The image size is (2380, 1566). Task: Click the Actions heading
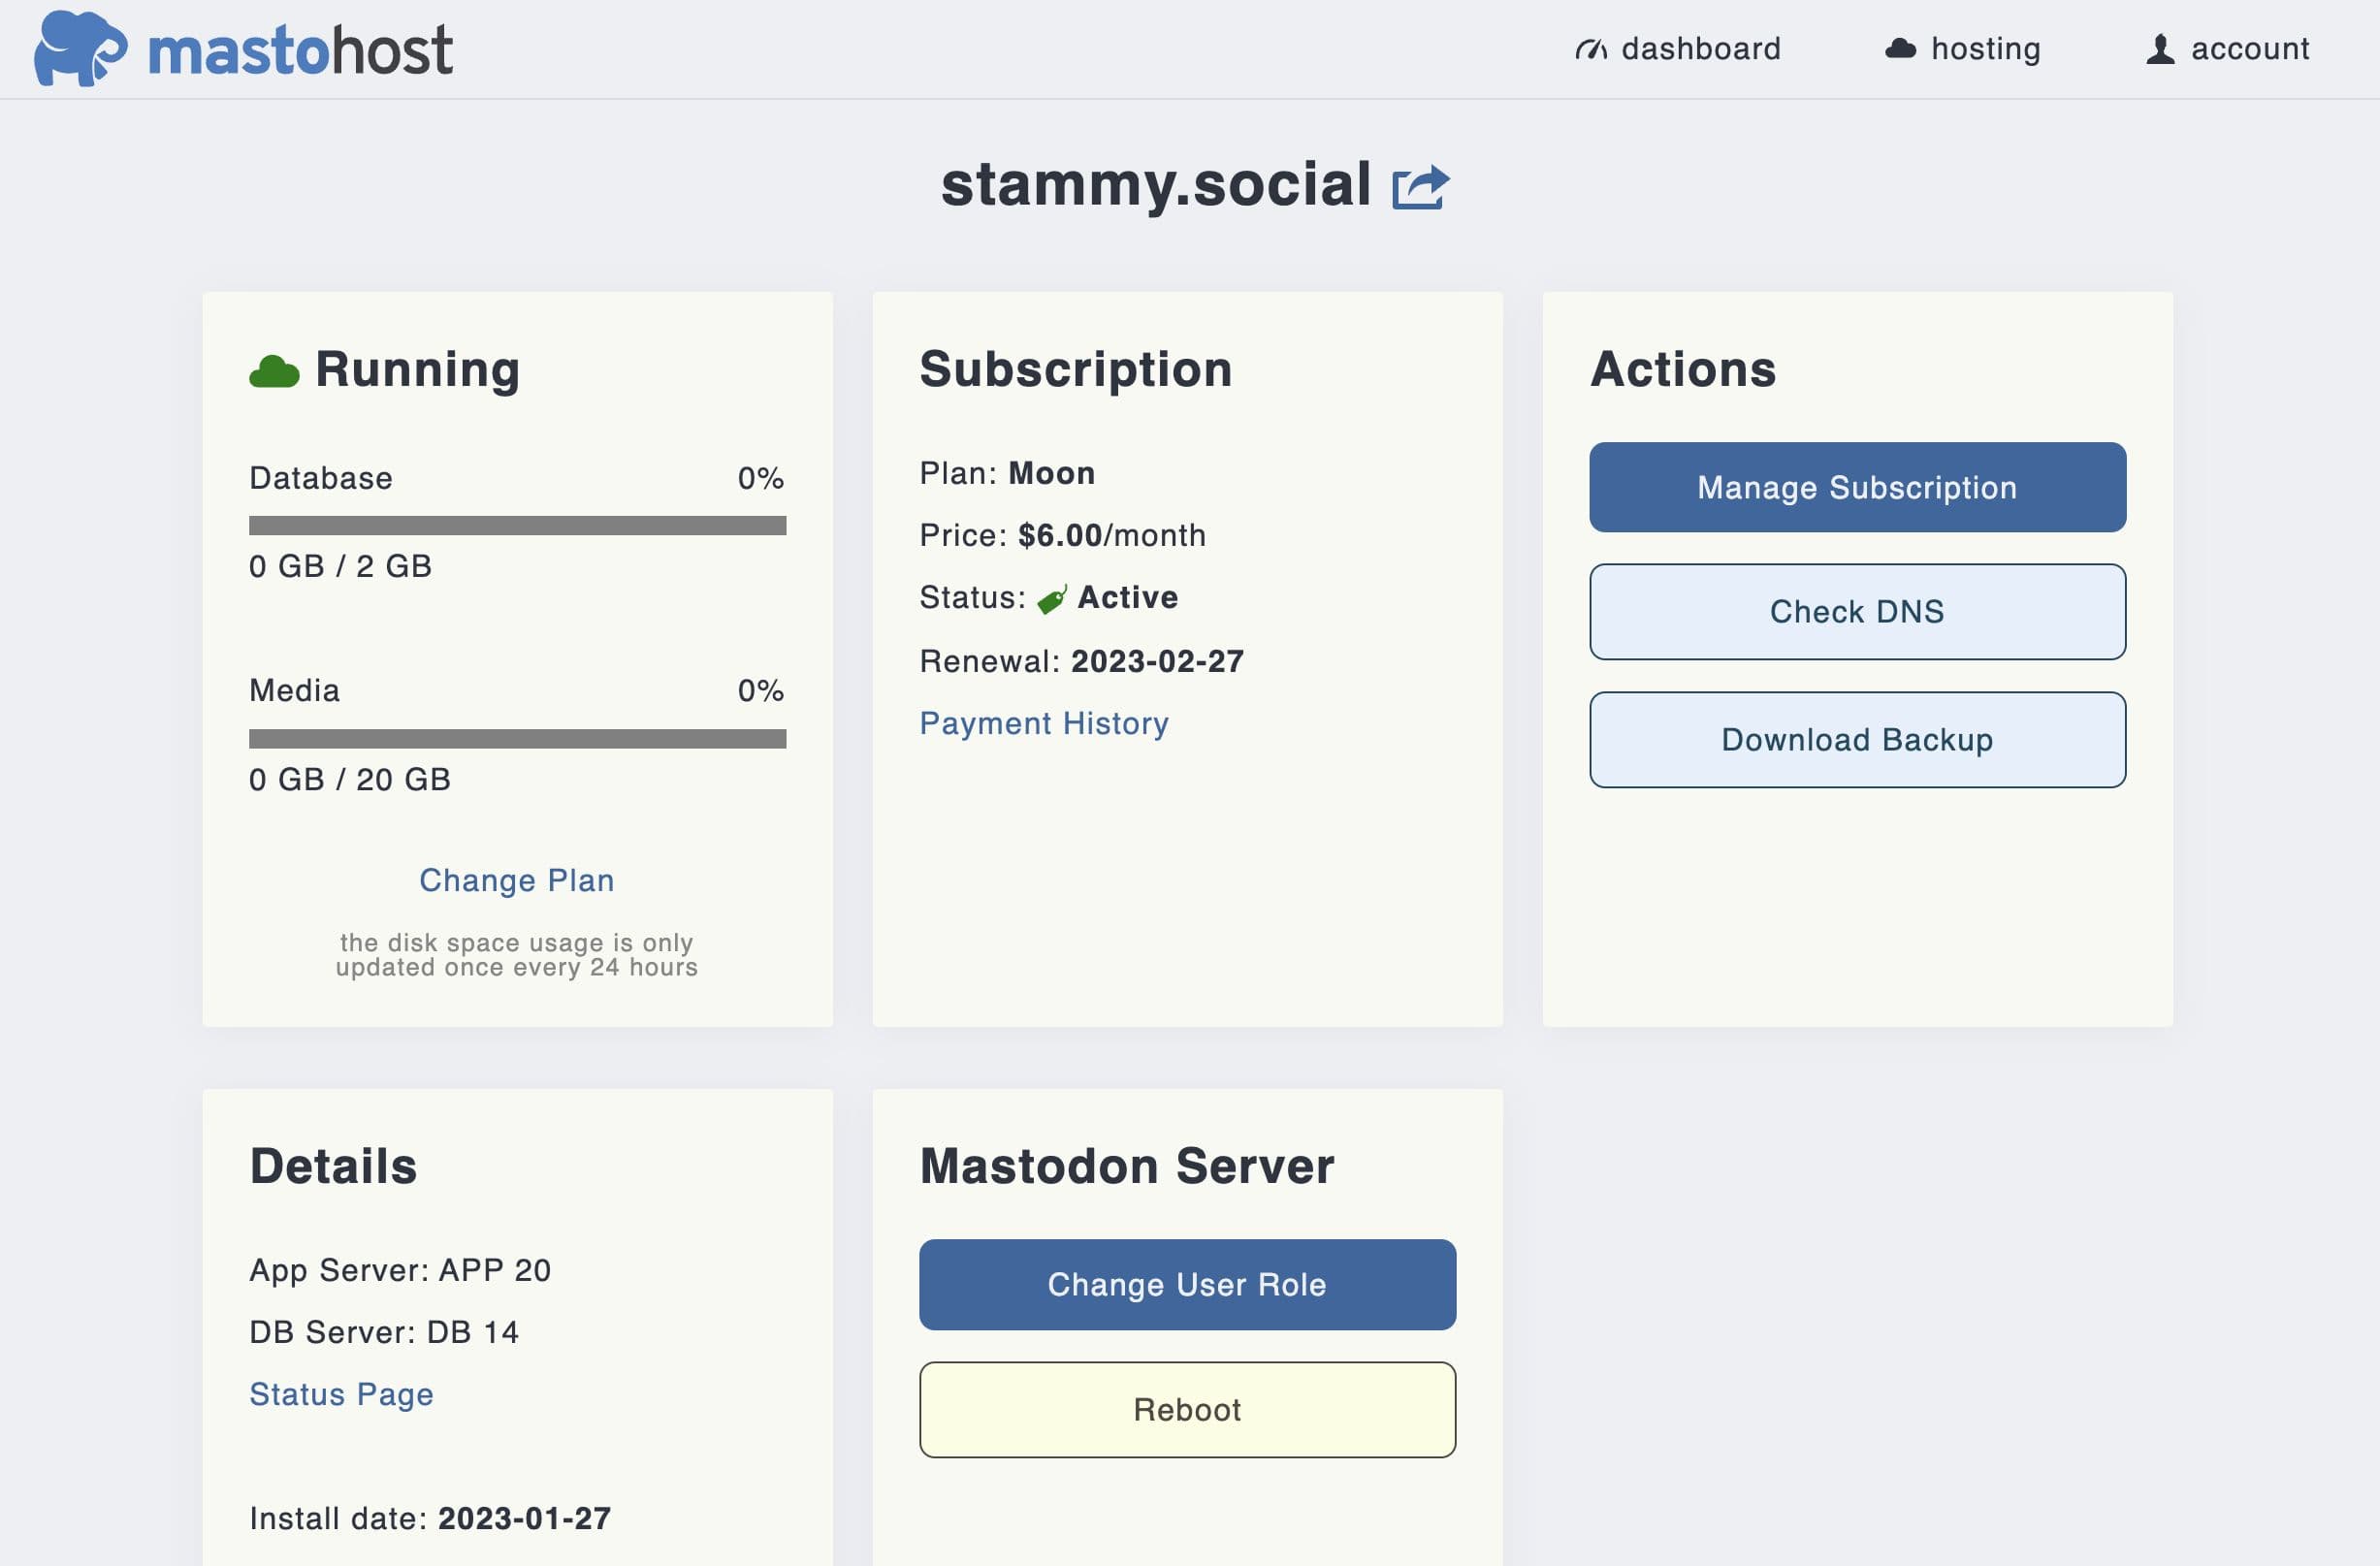(1683, 369)
